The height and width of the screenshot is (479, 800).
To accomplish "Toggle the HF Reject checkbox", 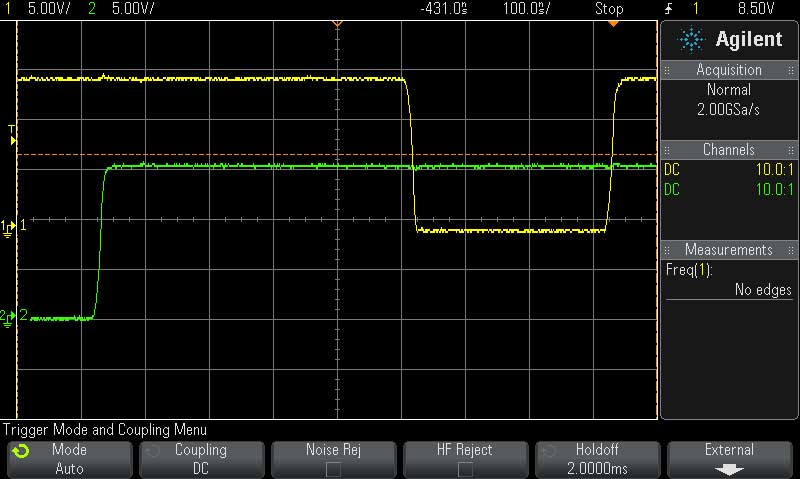I will pos(465,468).
